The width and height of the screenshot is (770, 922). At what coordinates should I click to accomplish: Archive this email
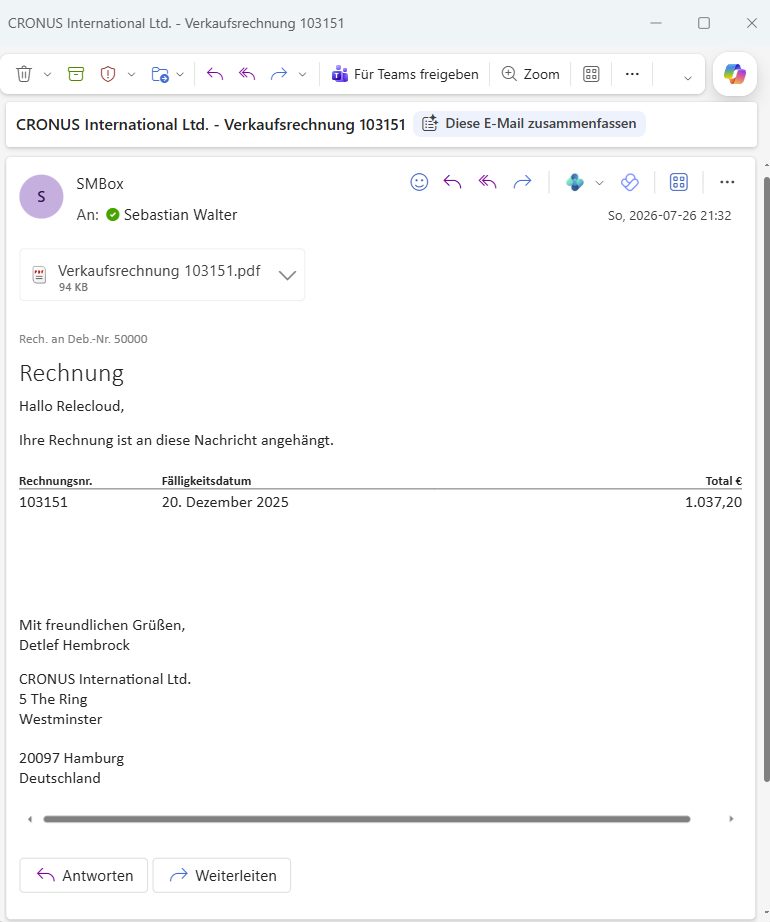coord(76,74)
